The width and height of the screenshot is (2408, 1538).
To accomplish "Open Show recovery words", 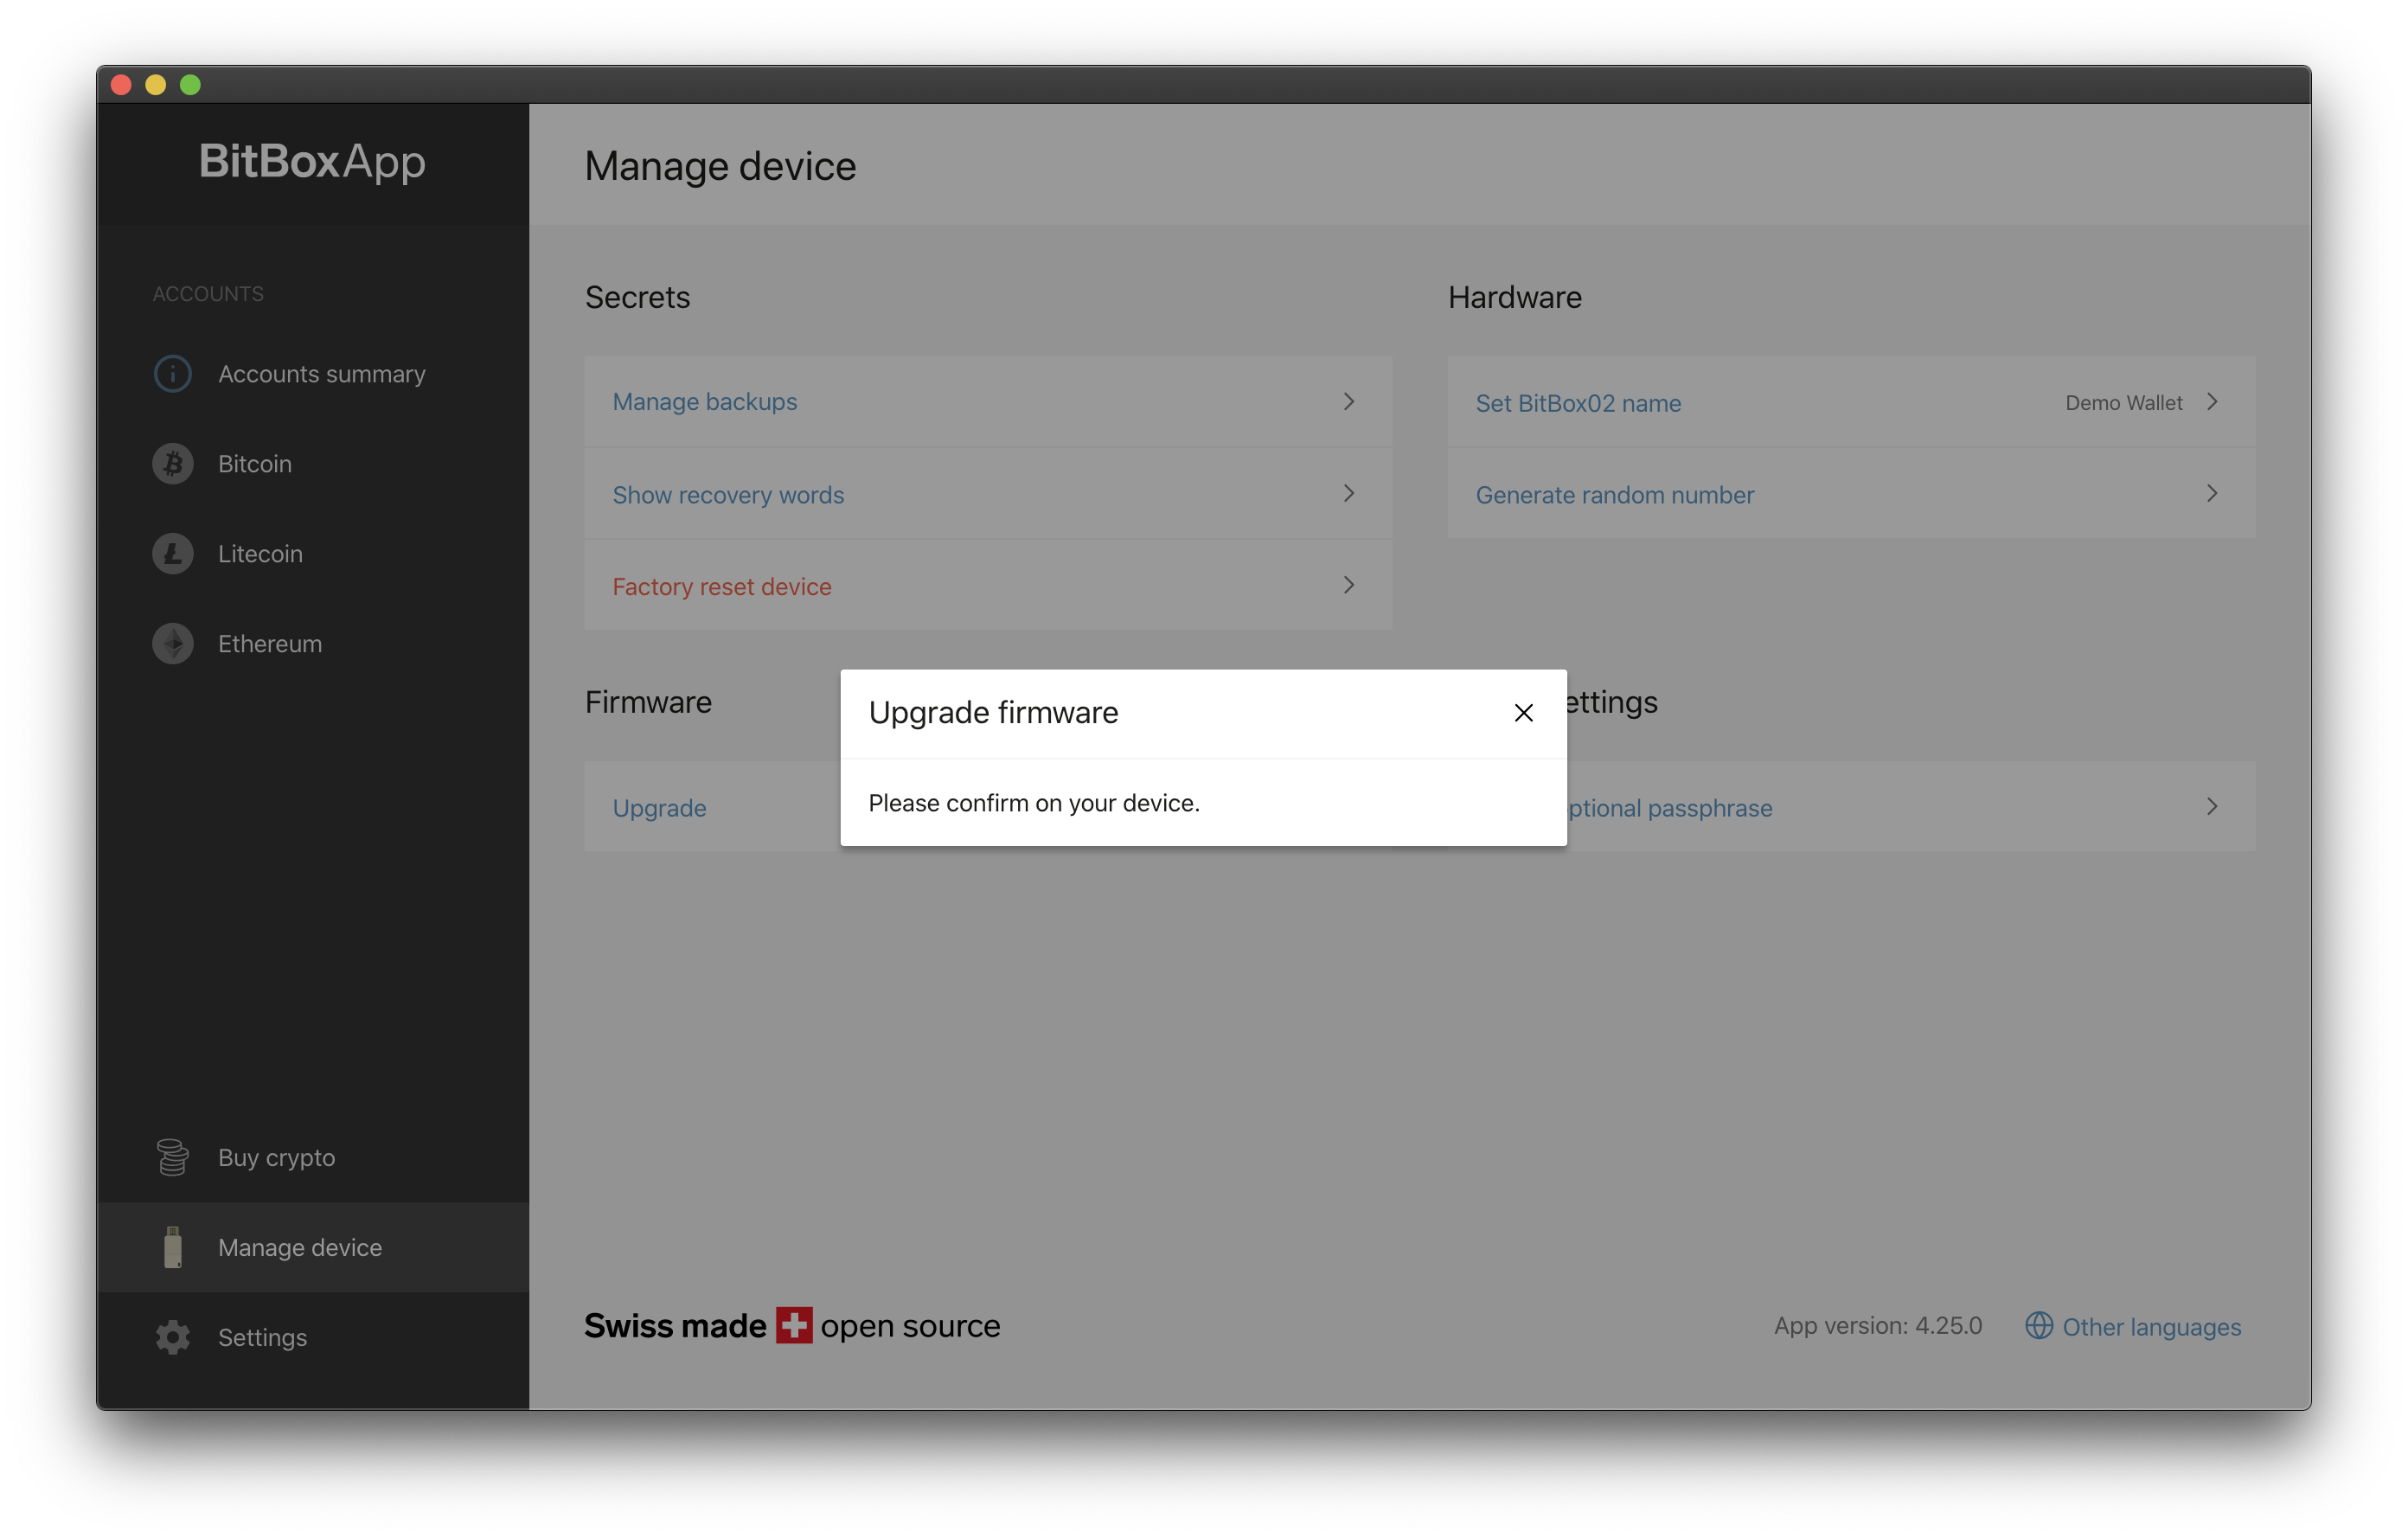I will click(988, 494).
